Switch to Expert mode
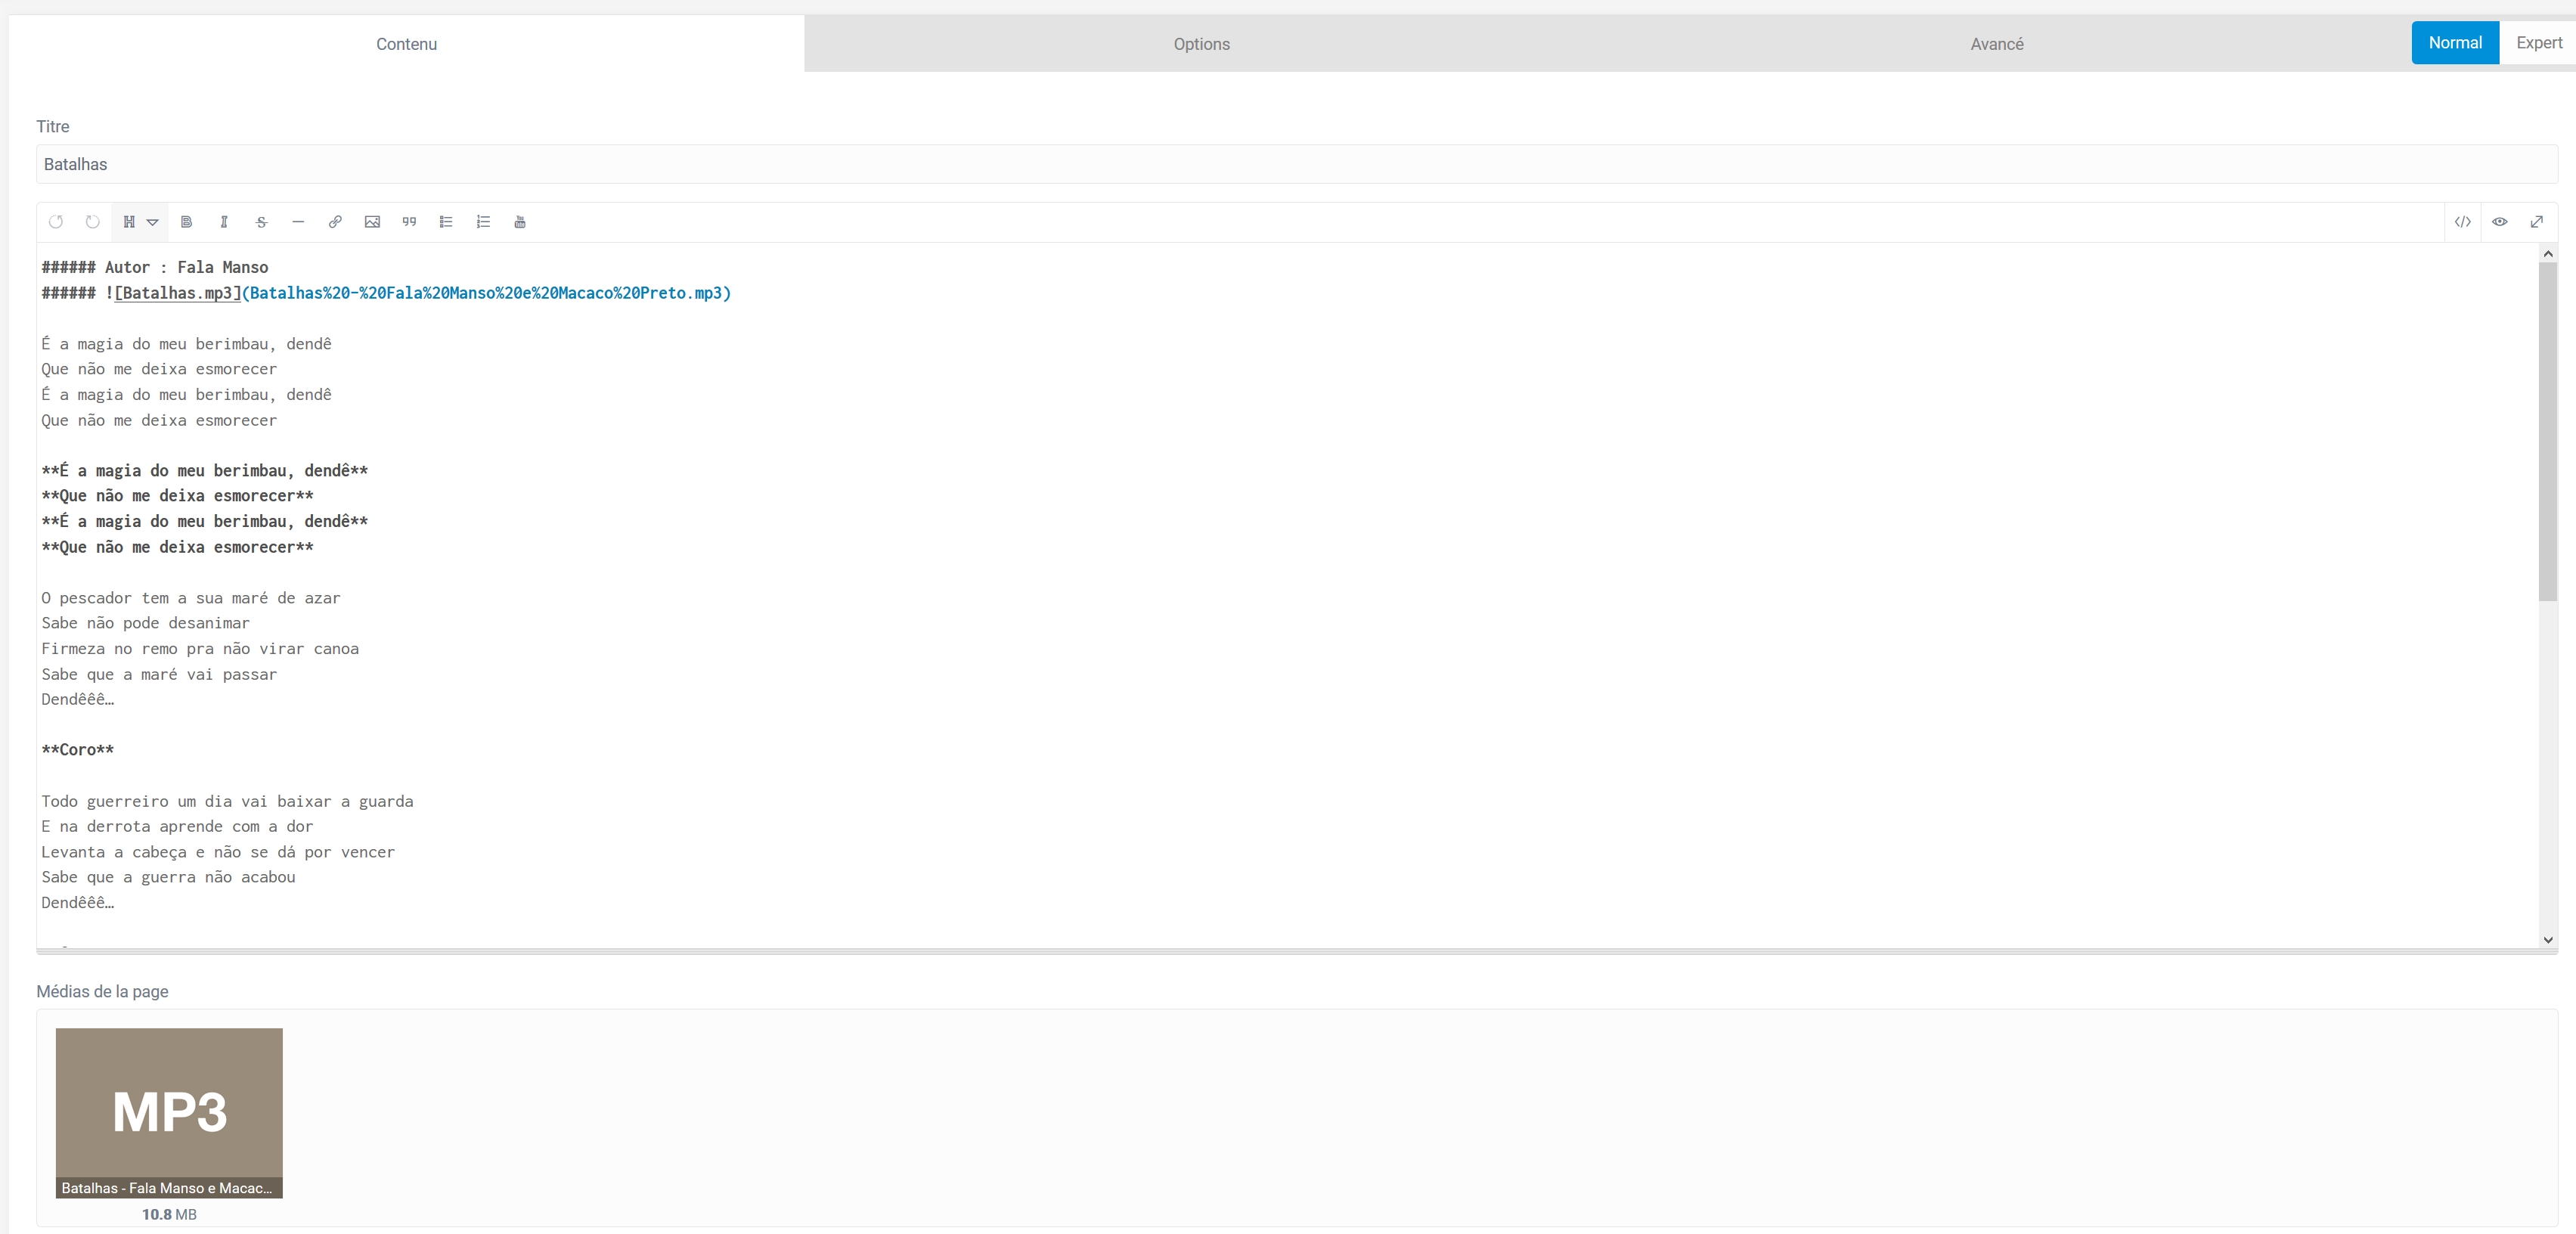Viewport: 2576px width, 1234px height. pos(2538,43)
